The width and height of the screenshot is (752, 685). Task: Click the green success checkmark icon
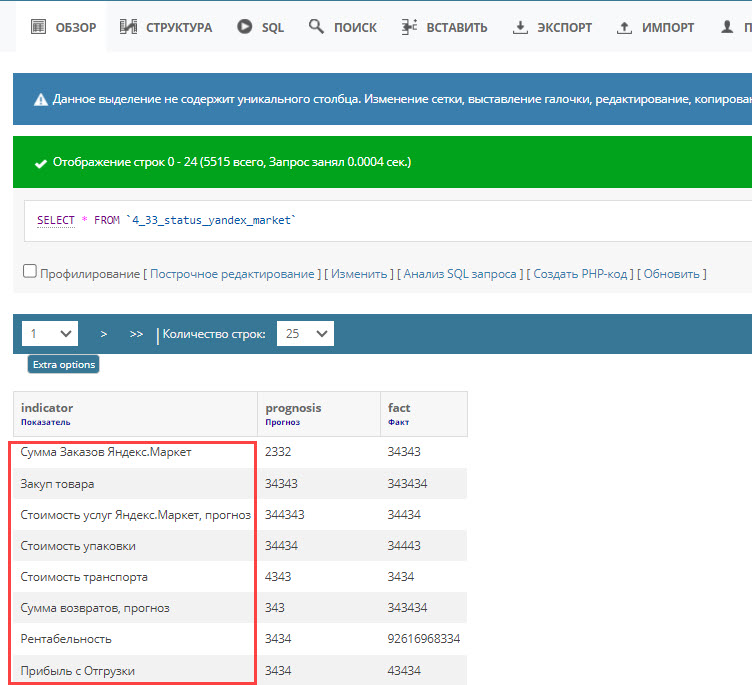[x=41, y=163]
